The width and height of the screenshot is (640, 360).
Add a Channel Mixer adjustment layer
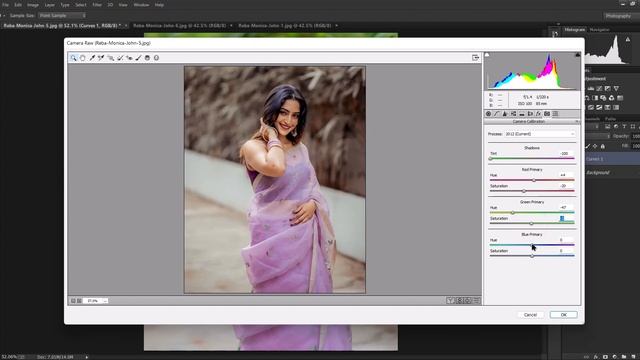click(611, 98)
